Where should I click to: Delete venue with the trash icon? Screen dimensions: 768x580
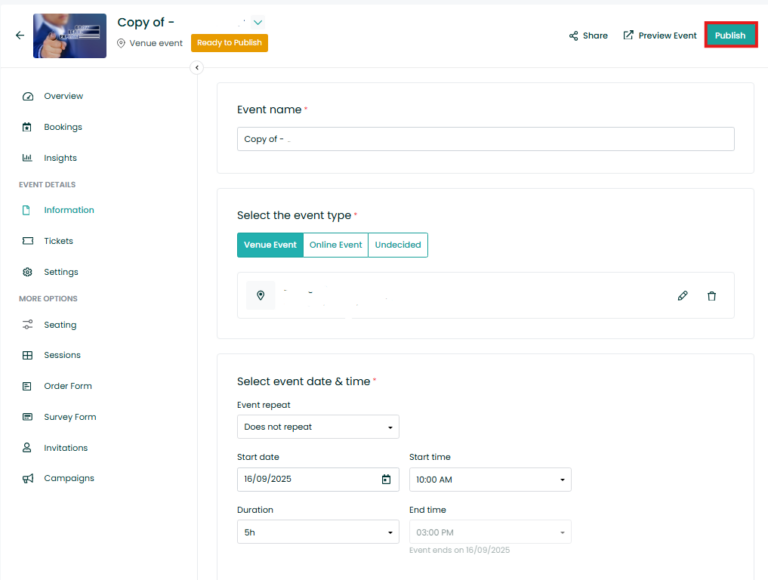click(x=712, y=296)
